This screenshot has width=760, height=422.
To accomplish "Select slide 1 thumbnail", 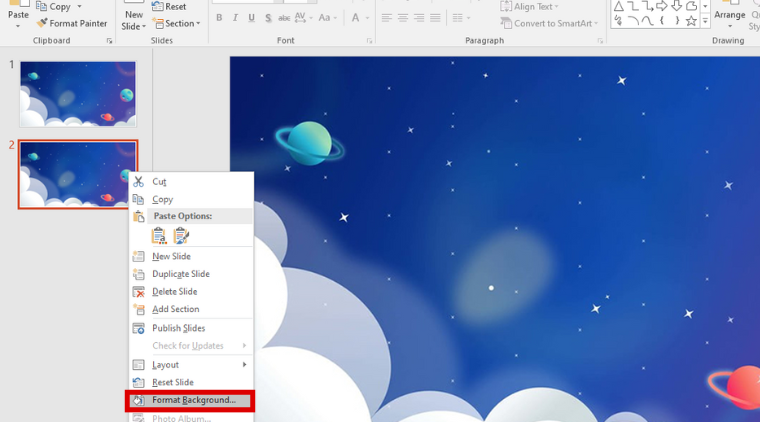I will click(x=78, y=94).
